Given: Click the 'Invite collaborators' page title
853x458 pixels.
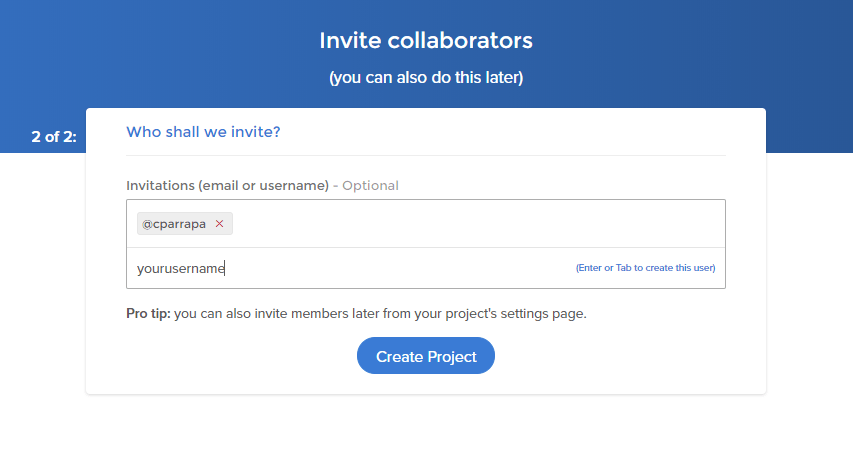Looking at the screenshot, I should coord(426,40).
